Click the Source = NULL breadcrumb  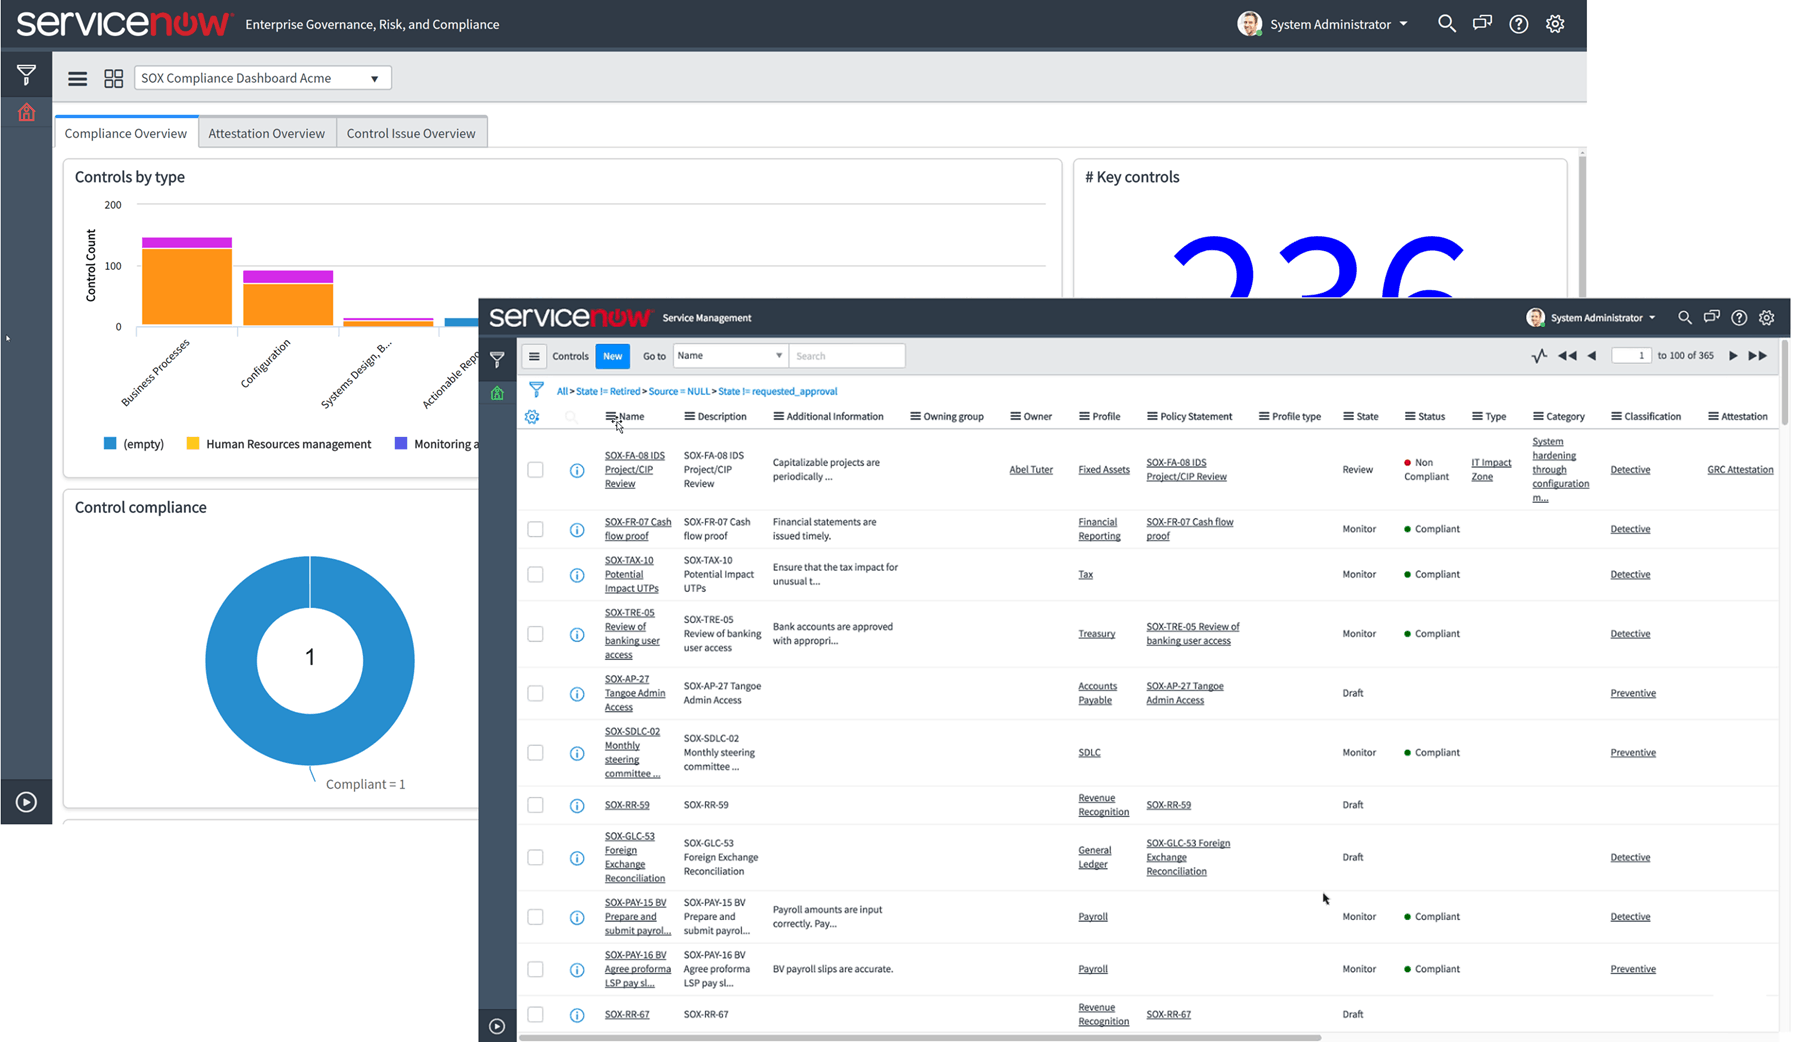pyautogui.click(x=679, y=392)
